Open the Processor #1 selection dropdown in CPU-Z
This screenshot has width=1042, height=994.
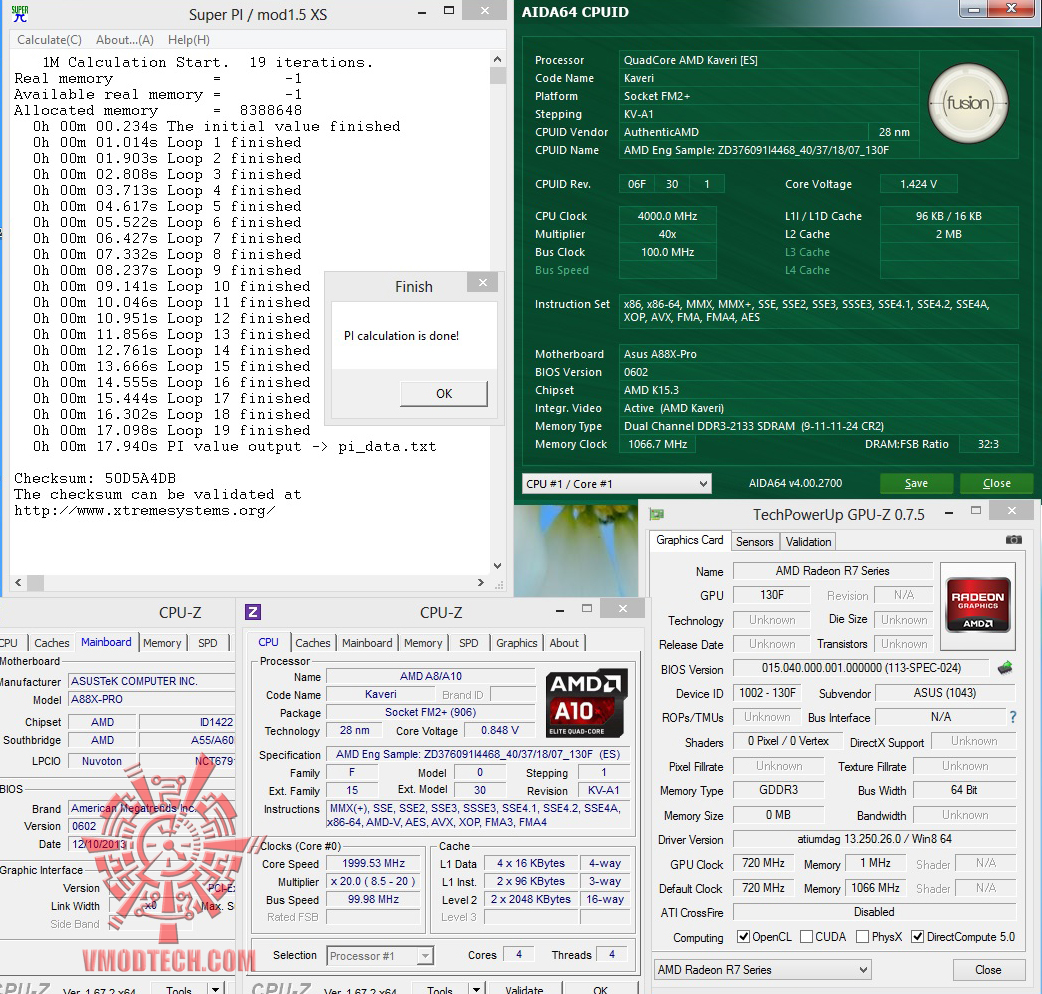click(x=379, y=955)
